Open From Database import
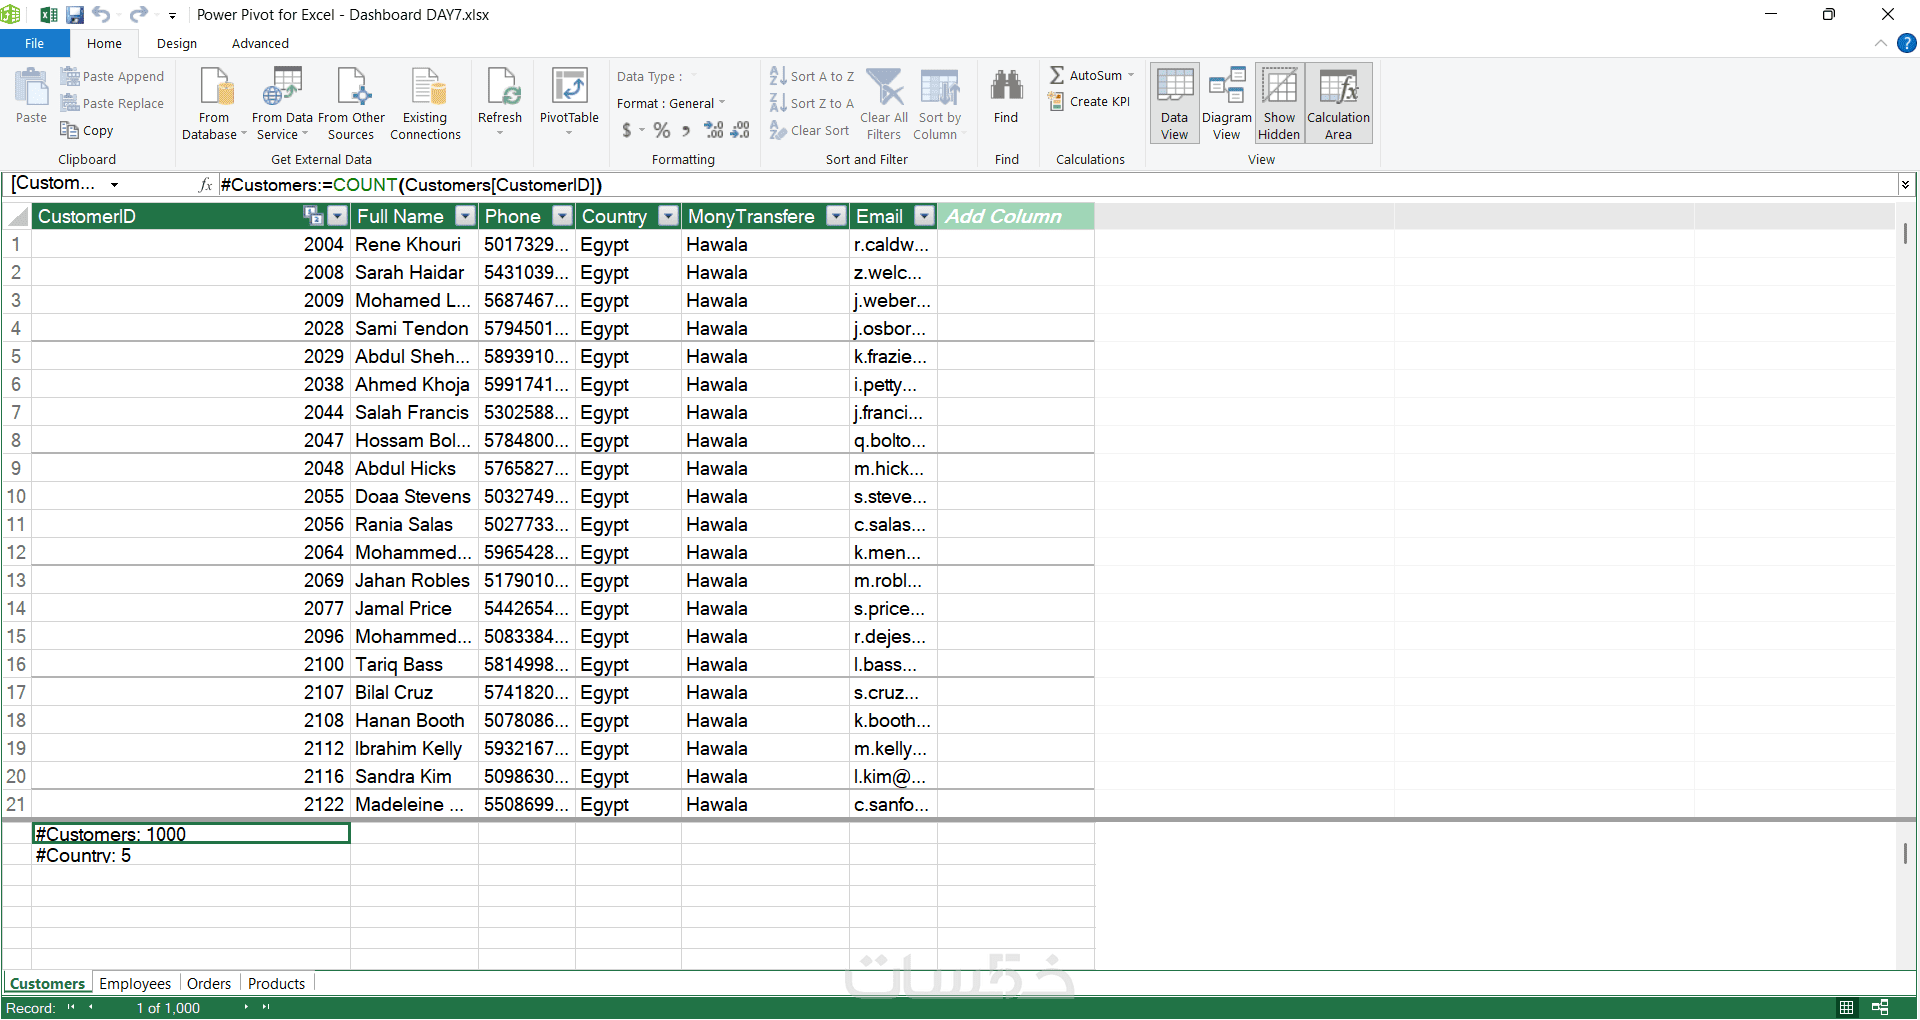 (x=214, y=104)
